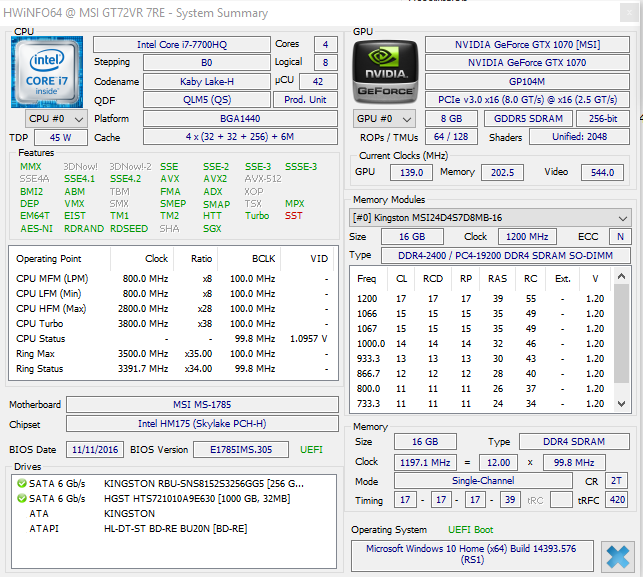Open the CPU #0 selector dropdown
The width and height of the screenshot is (643, 577).
coord(56,119)
